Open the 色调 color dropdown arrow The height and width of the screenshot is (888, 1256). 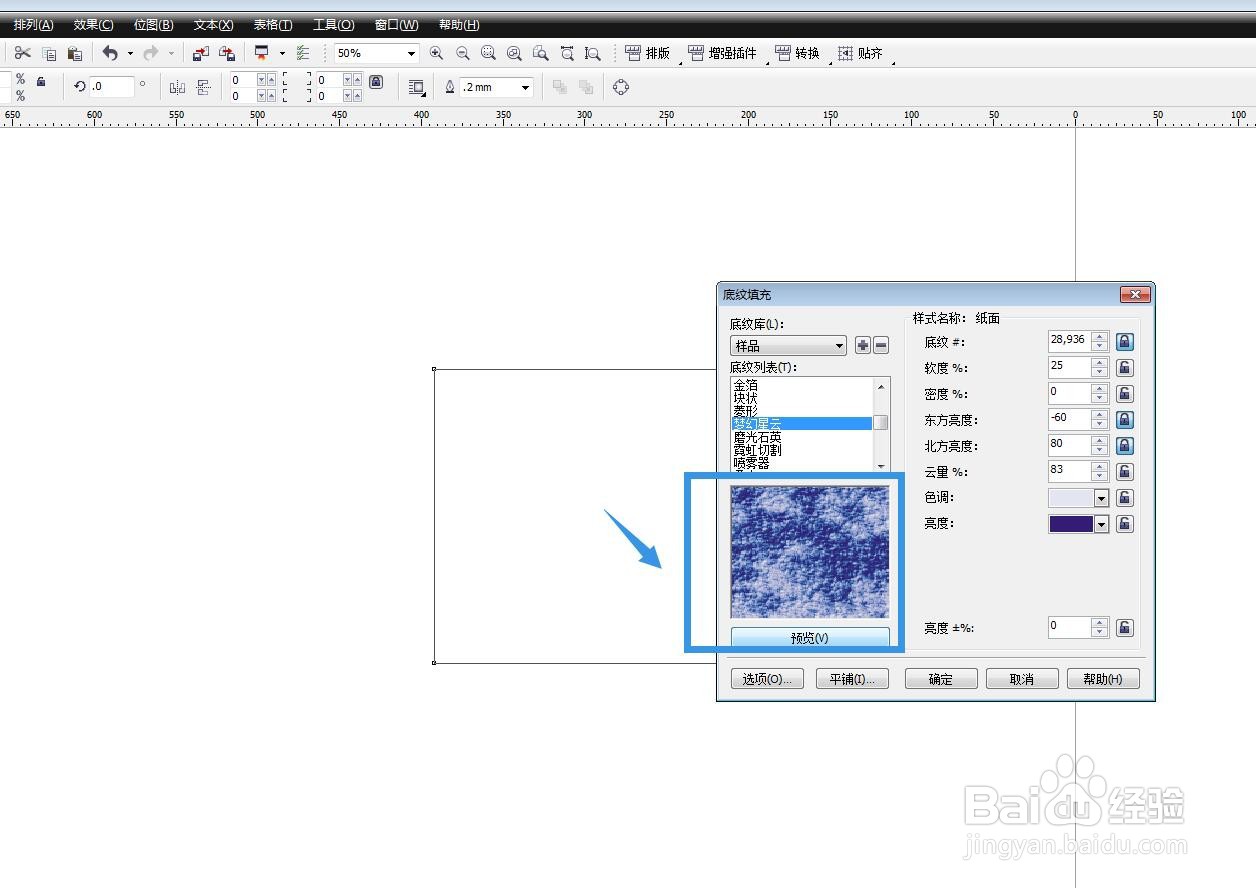pyautogui.click(x=1102, y=498)
